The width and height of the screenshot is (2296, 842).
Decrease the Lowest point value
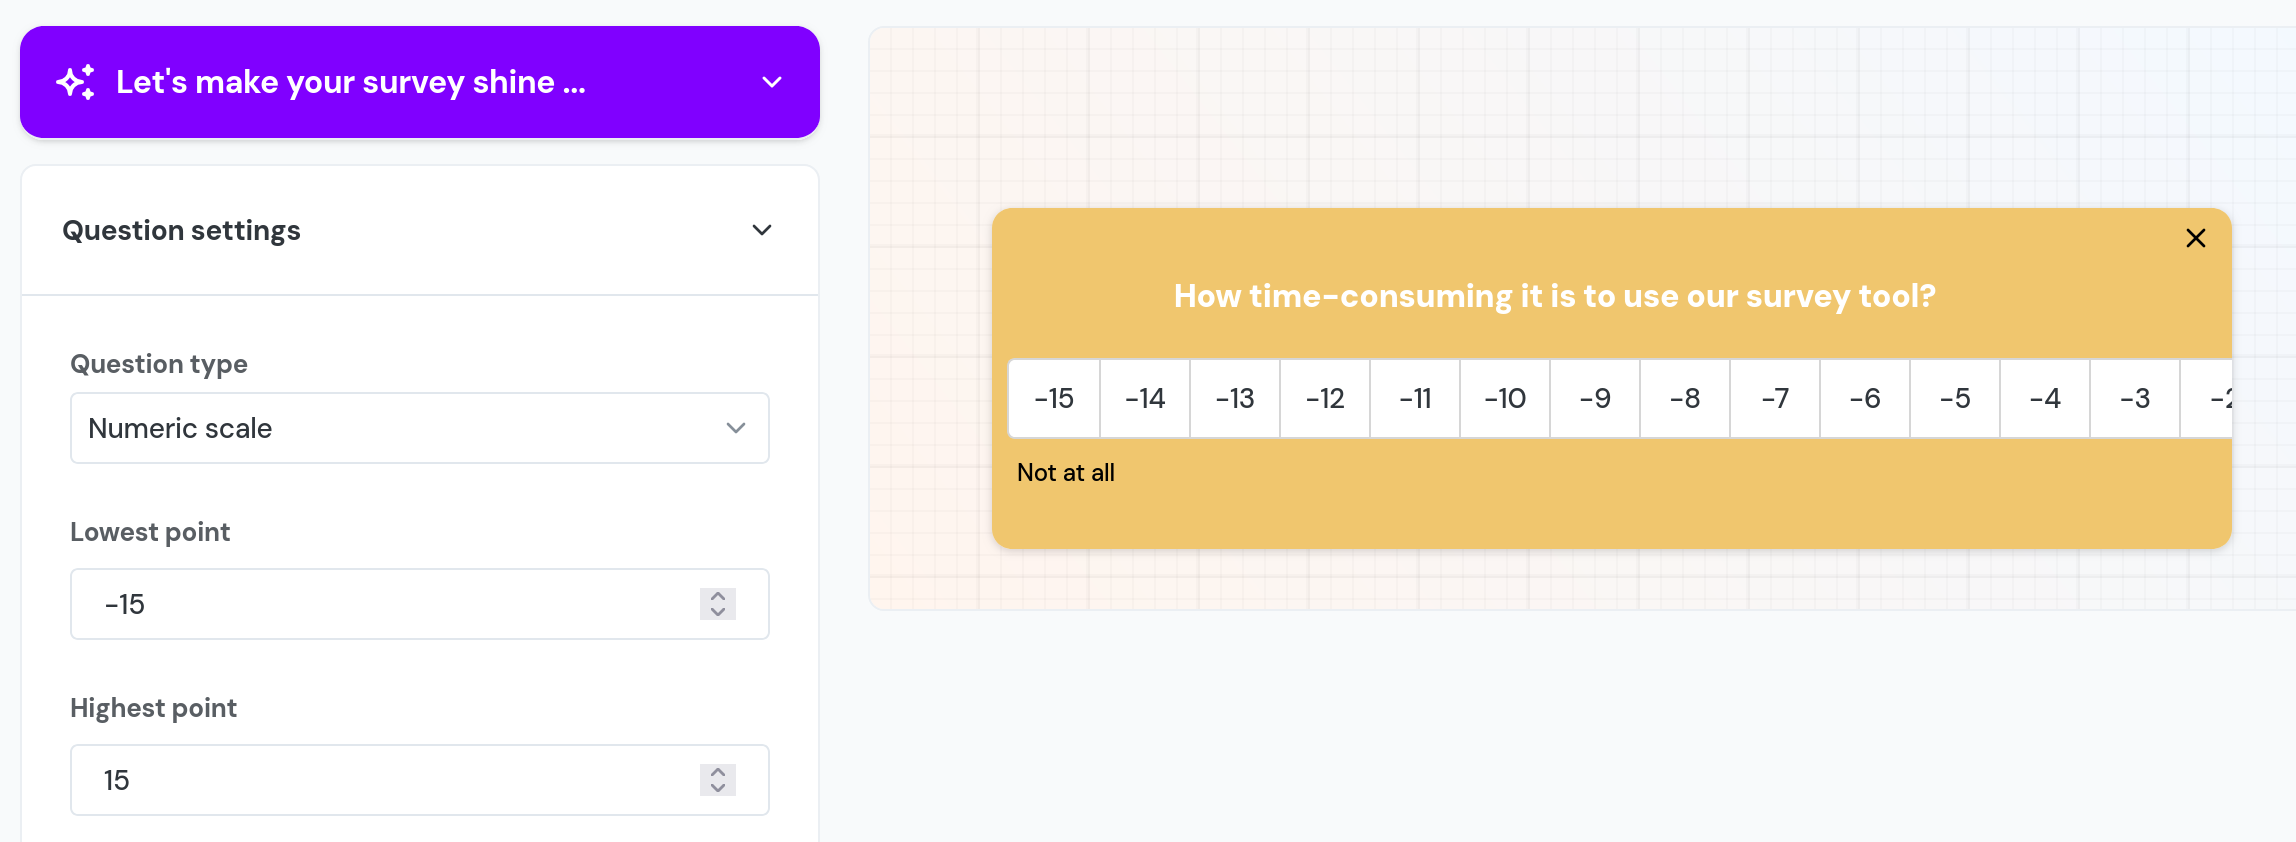point(718,612)
